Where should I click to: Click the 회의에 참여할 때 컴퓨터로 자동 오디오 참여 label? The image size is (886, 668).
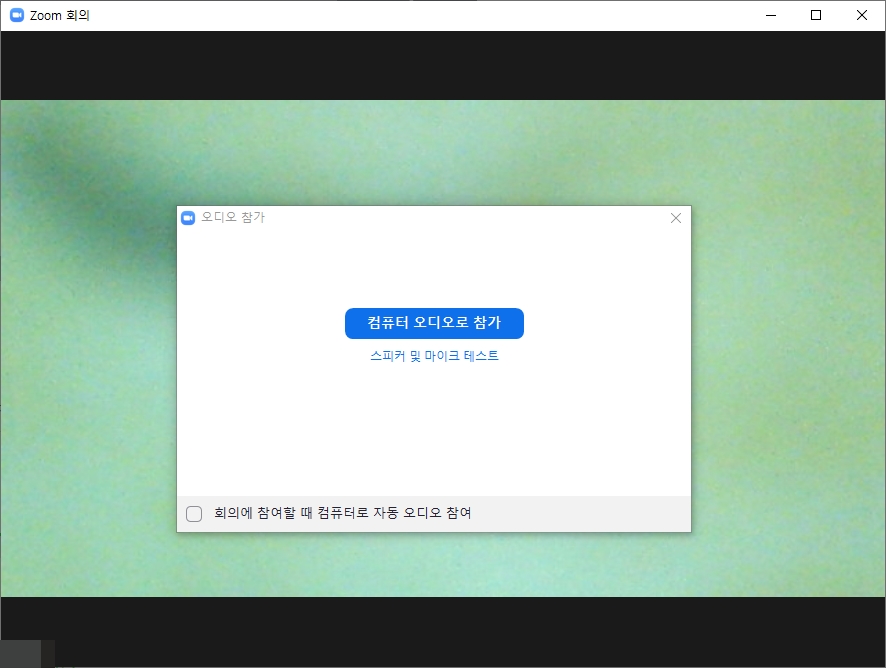pyautogui.click(x=342, y=513)
